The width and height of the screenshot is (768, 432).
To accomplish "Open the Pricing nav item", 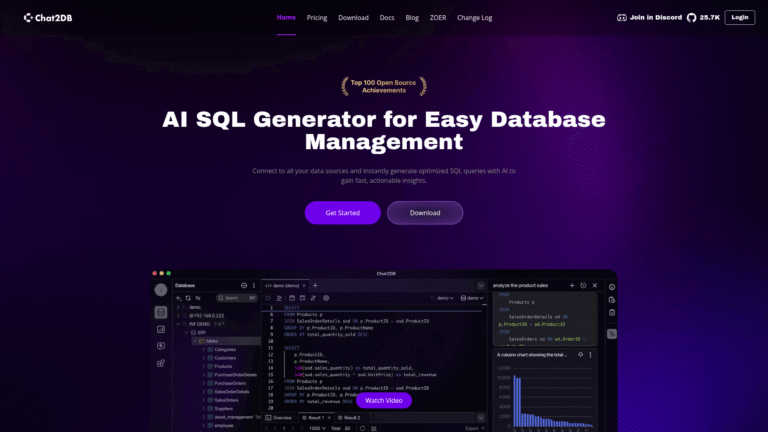I will coord(317,18).
